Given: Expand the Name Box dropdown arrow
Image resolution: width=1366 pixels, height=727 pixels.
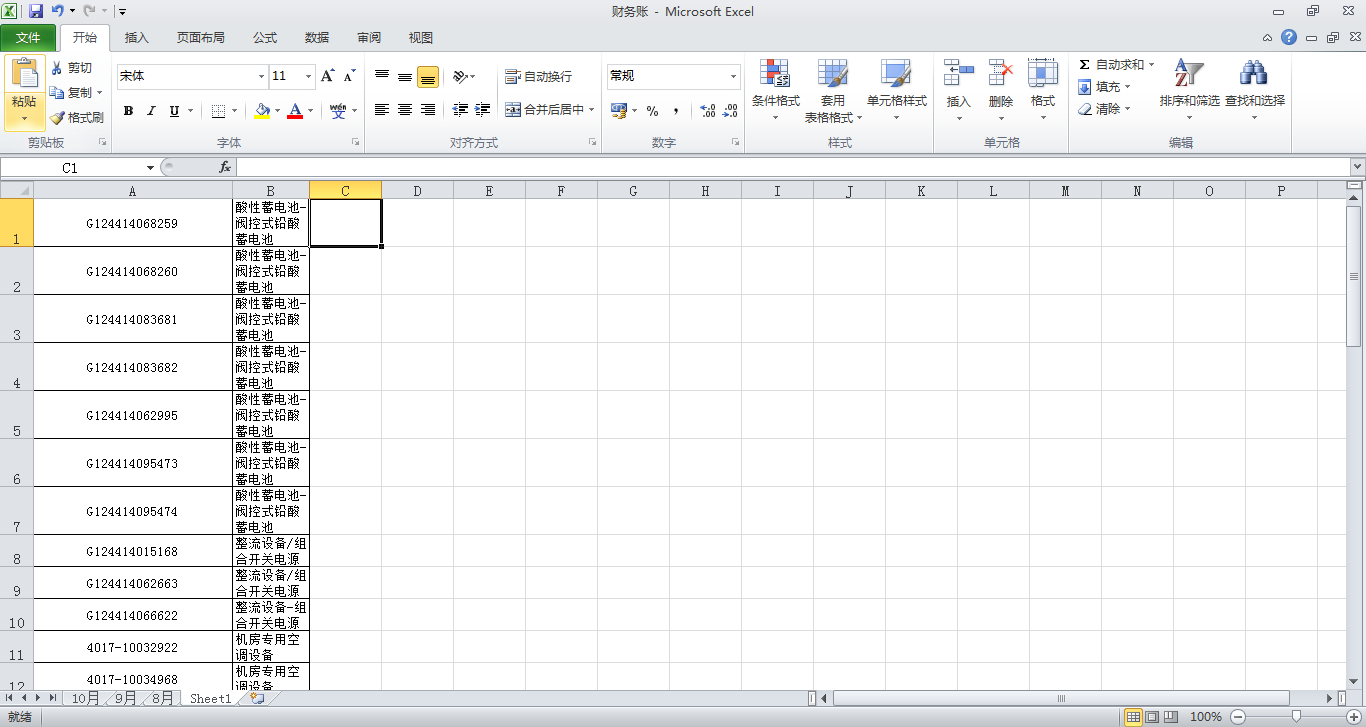Looking at the screenshot, I should (150, 168).
